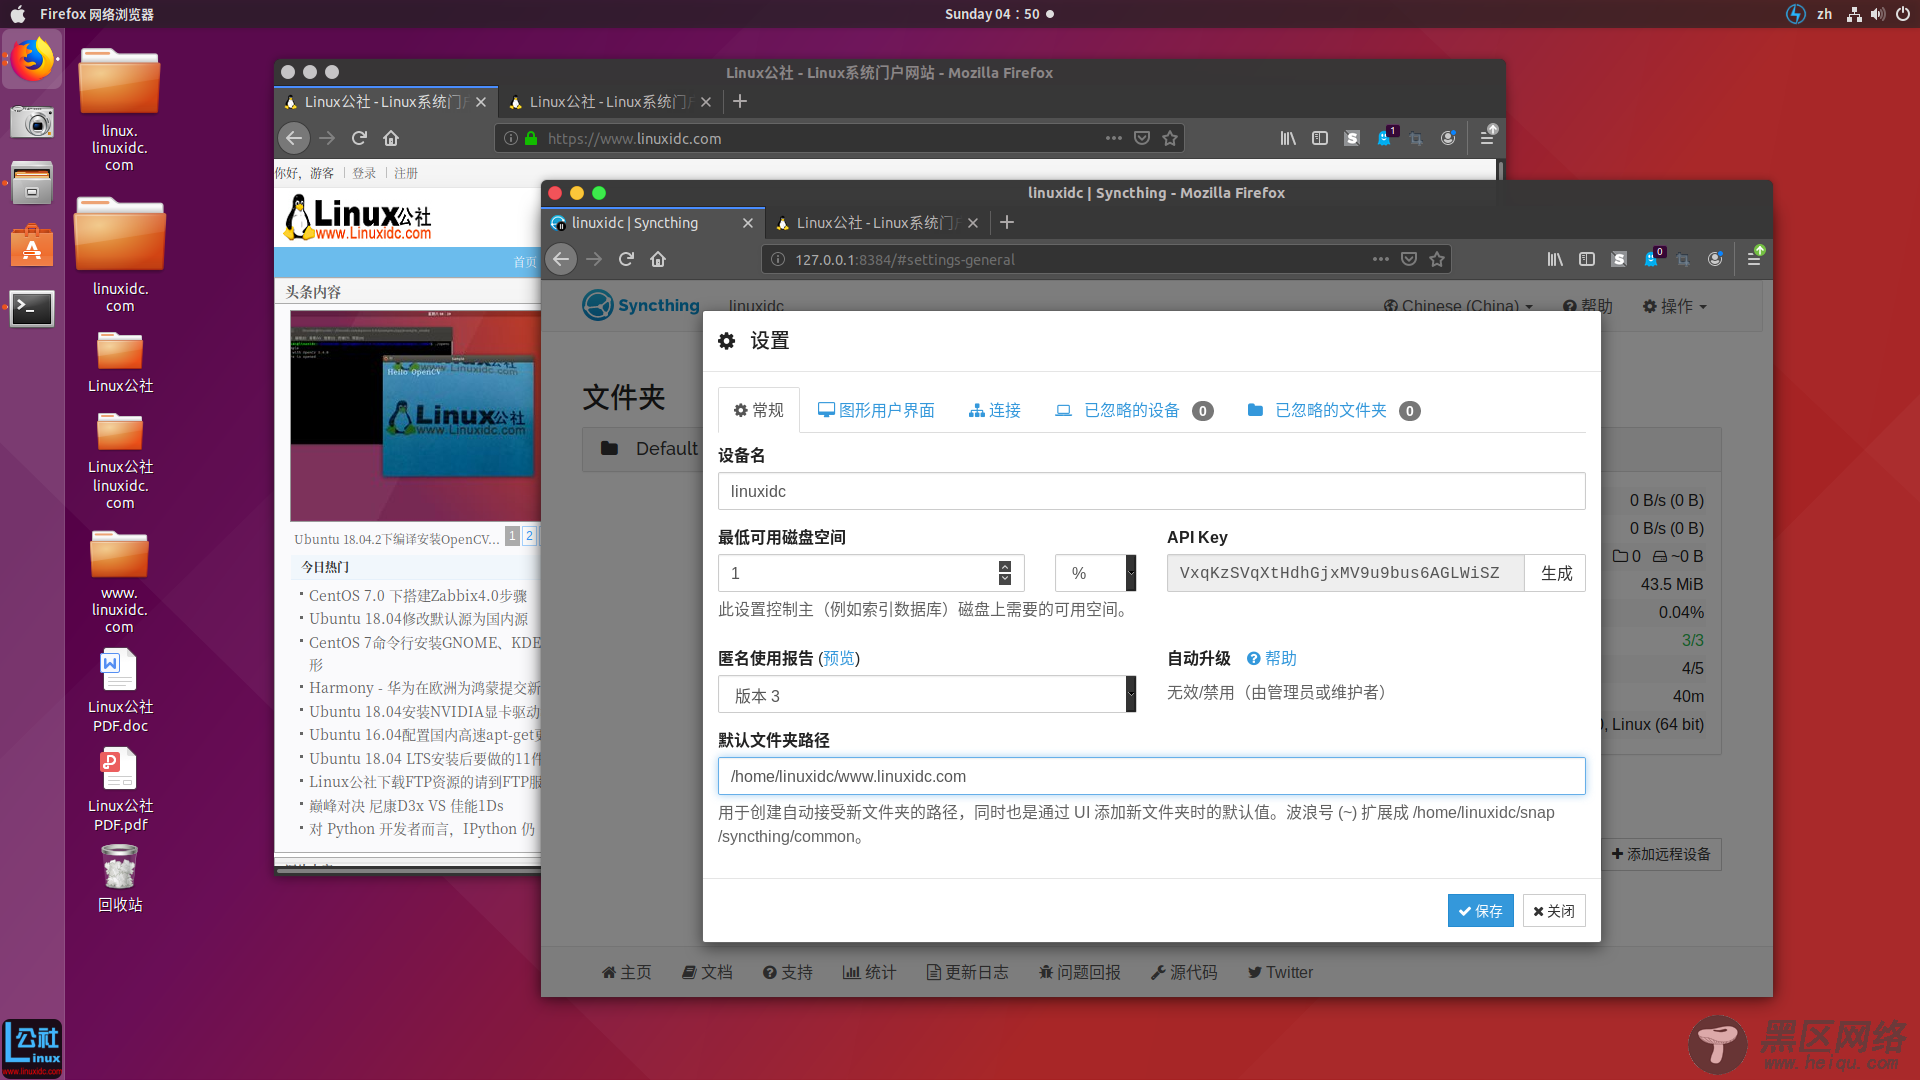Click into the 设备名 input field

[1151, 491]
